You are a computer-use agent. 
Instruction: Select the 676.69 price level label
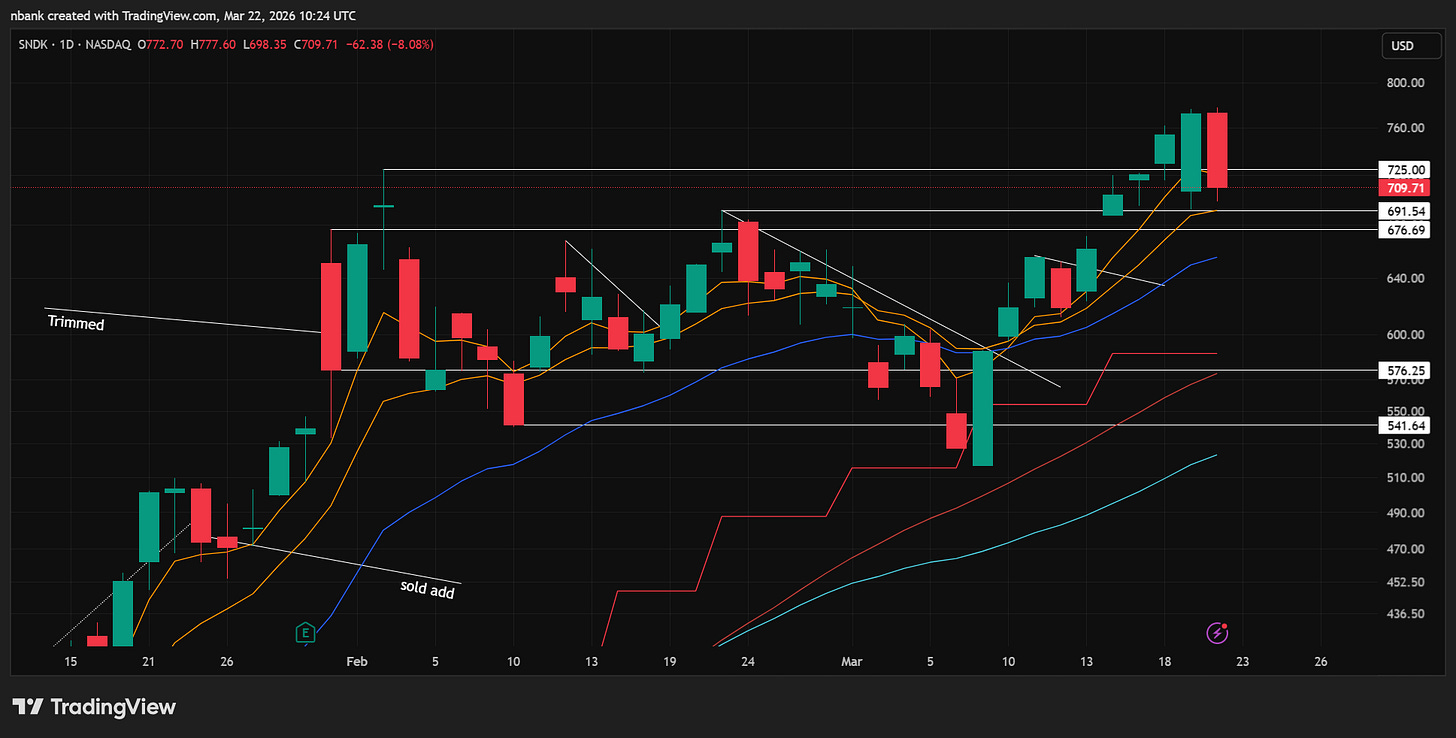(x=1404, y=230)
